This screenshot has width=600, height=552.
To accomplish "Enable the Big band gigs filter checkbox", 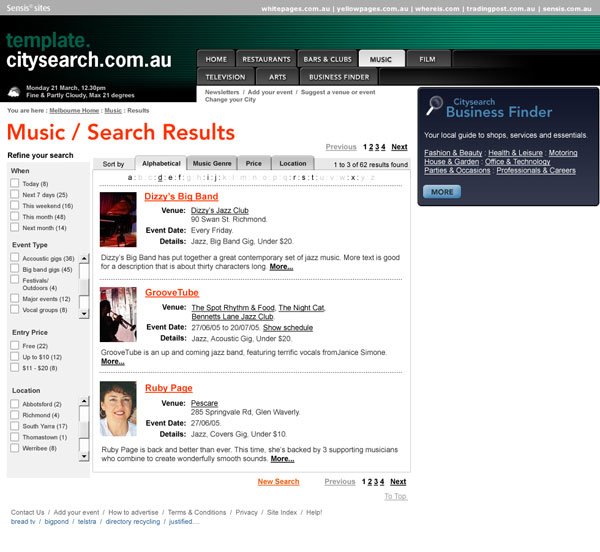I will [x=14, y=269].
